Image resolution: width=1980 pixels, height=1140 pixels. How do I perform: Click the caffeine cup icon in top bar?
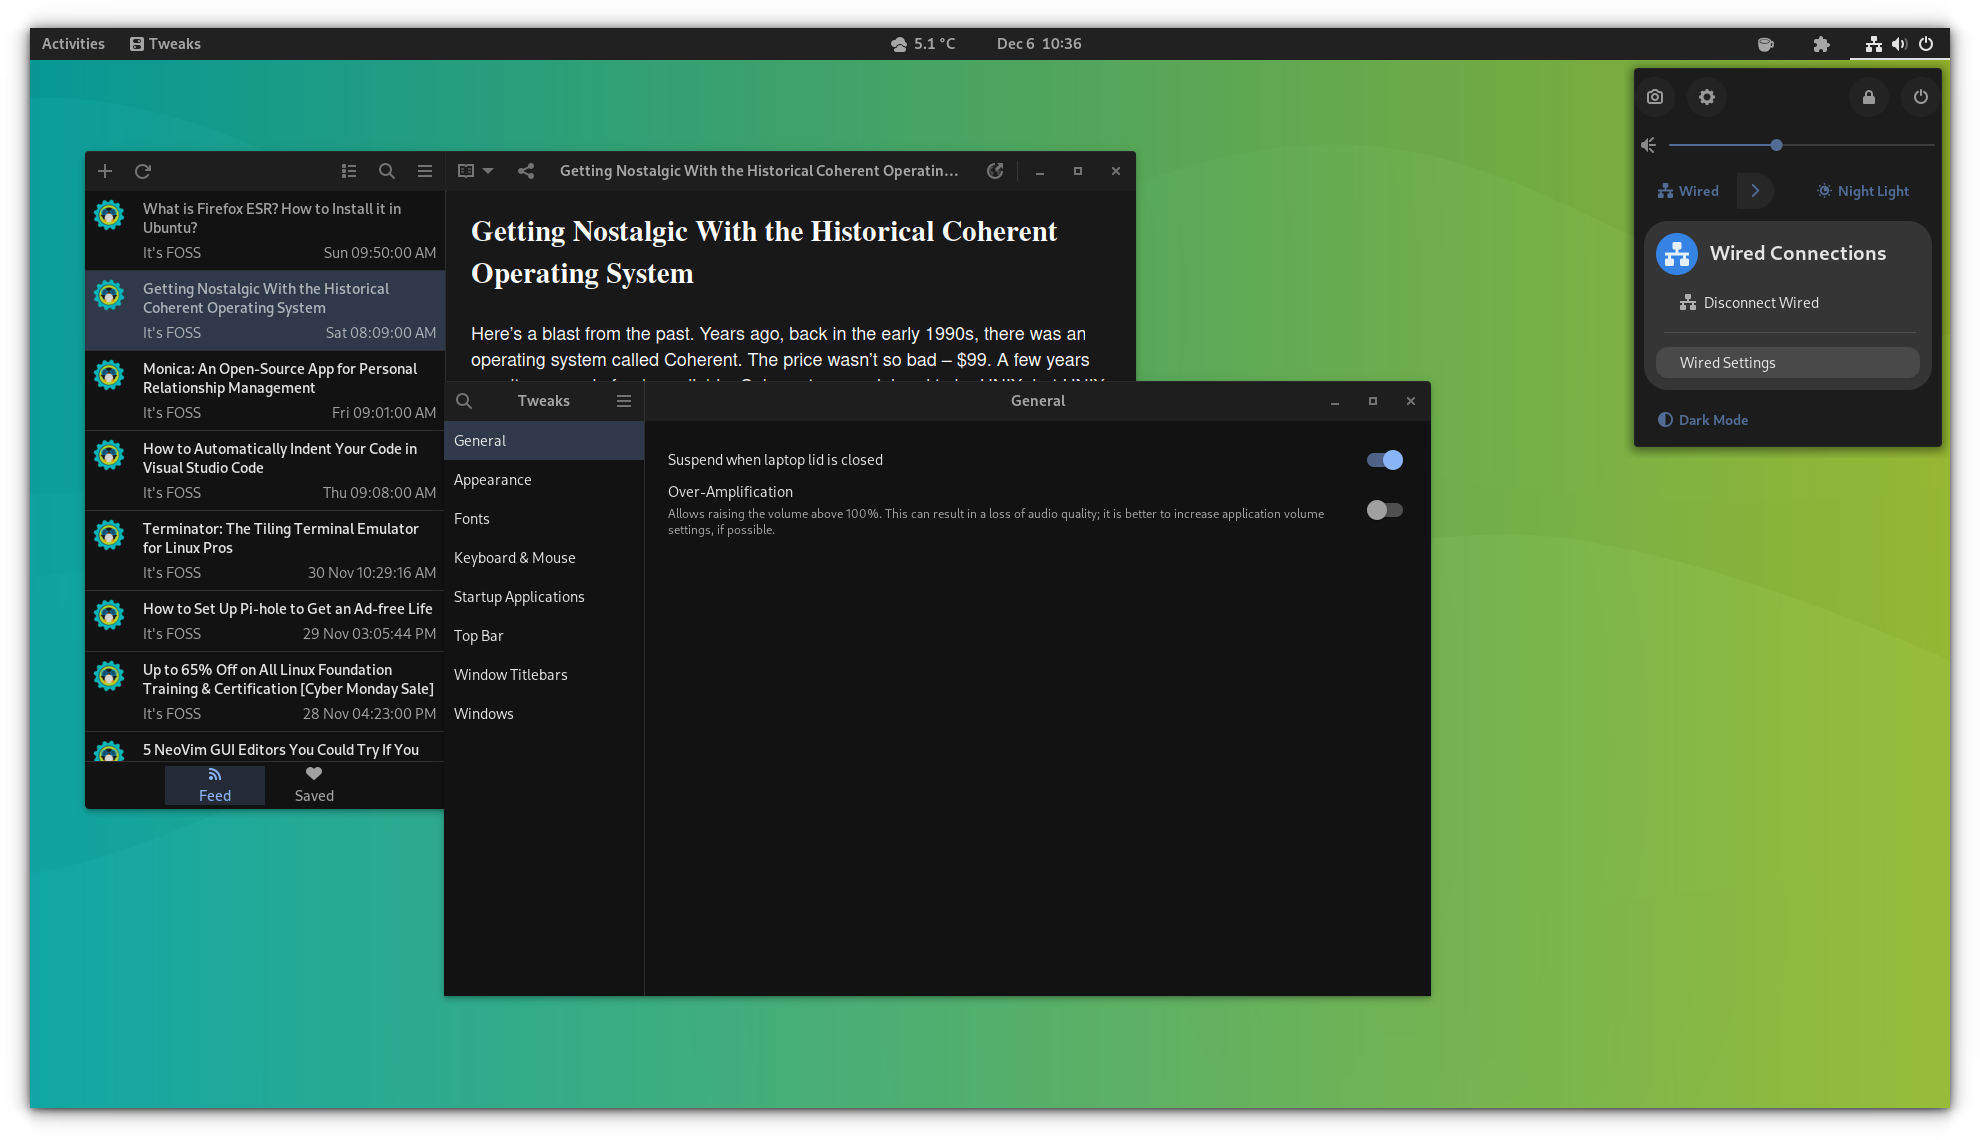(1766, 44)
